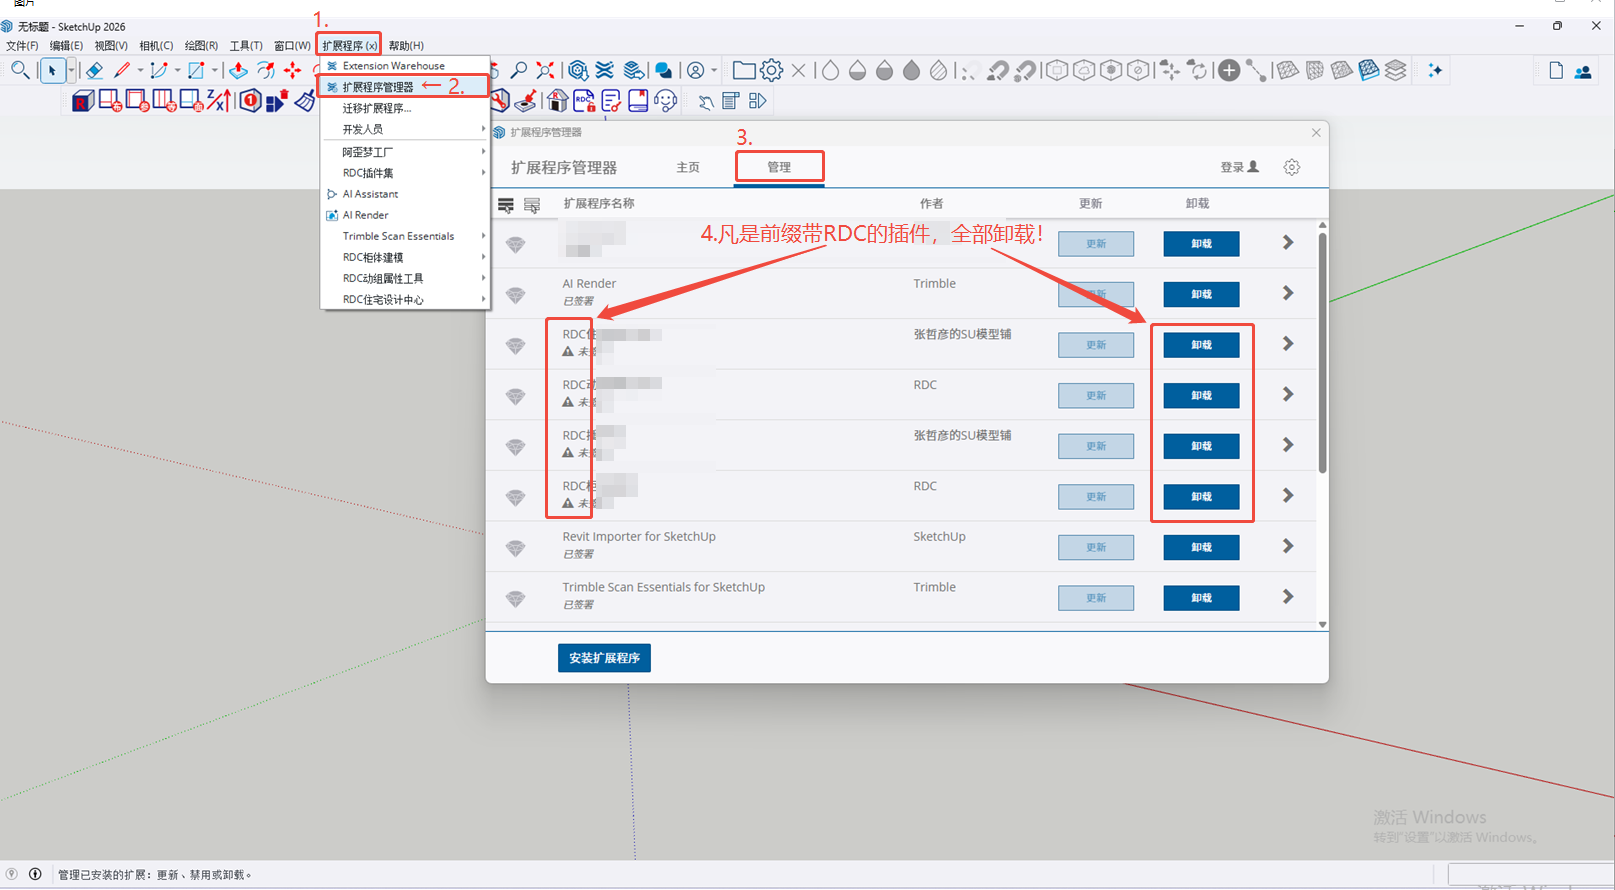
Task: Expand details arrow for Revit Importer row
Action: pyautogui.click(x=1288, y=546)
